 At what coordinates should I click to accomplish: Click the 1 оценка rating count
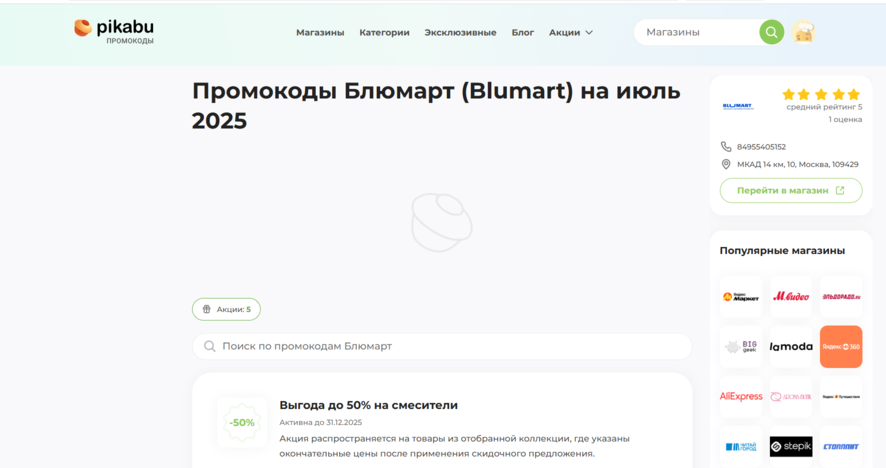tap(845, 119)
